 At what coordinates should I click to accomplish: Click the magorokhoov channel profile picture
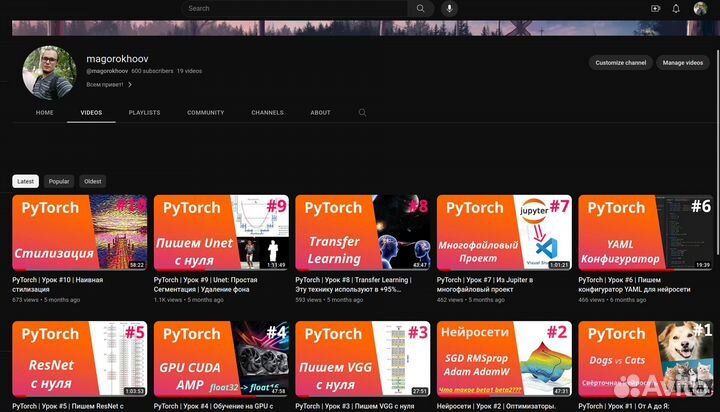pyautogui.click(x=49, y=72)
